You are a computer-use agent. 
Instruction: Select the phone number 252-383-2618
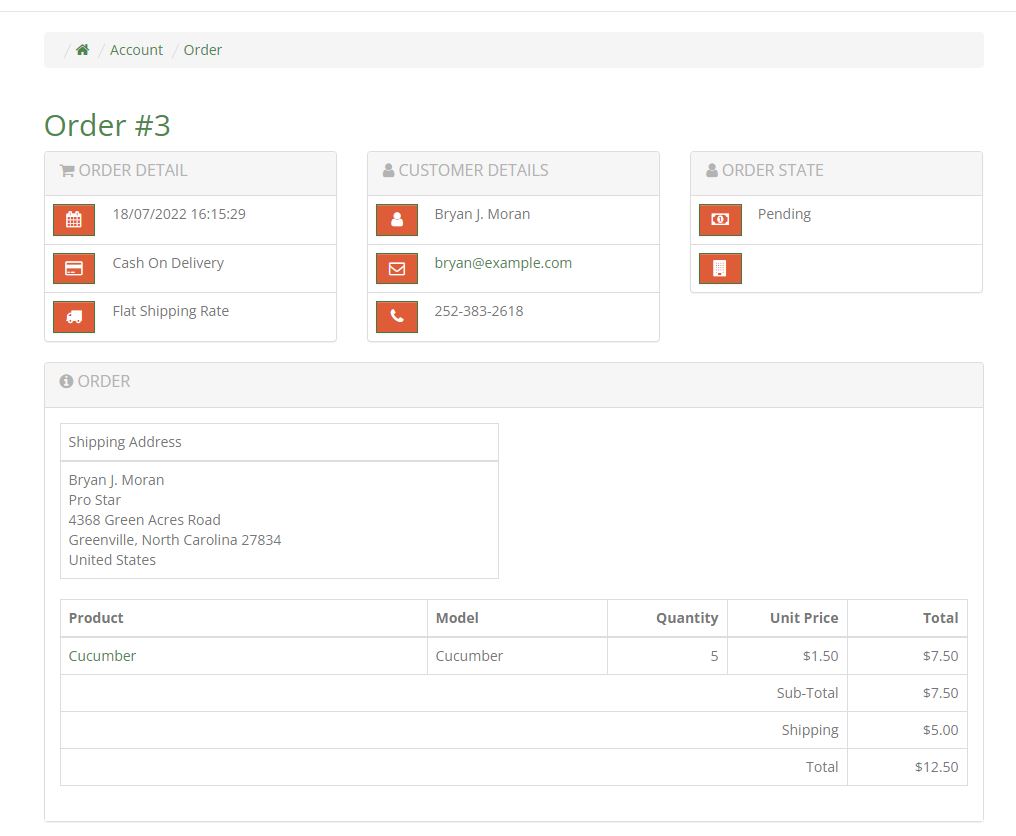478,311
